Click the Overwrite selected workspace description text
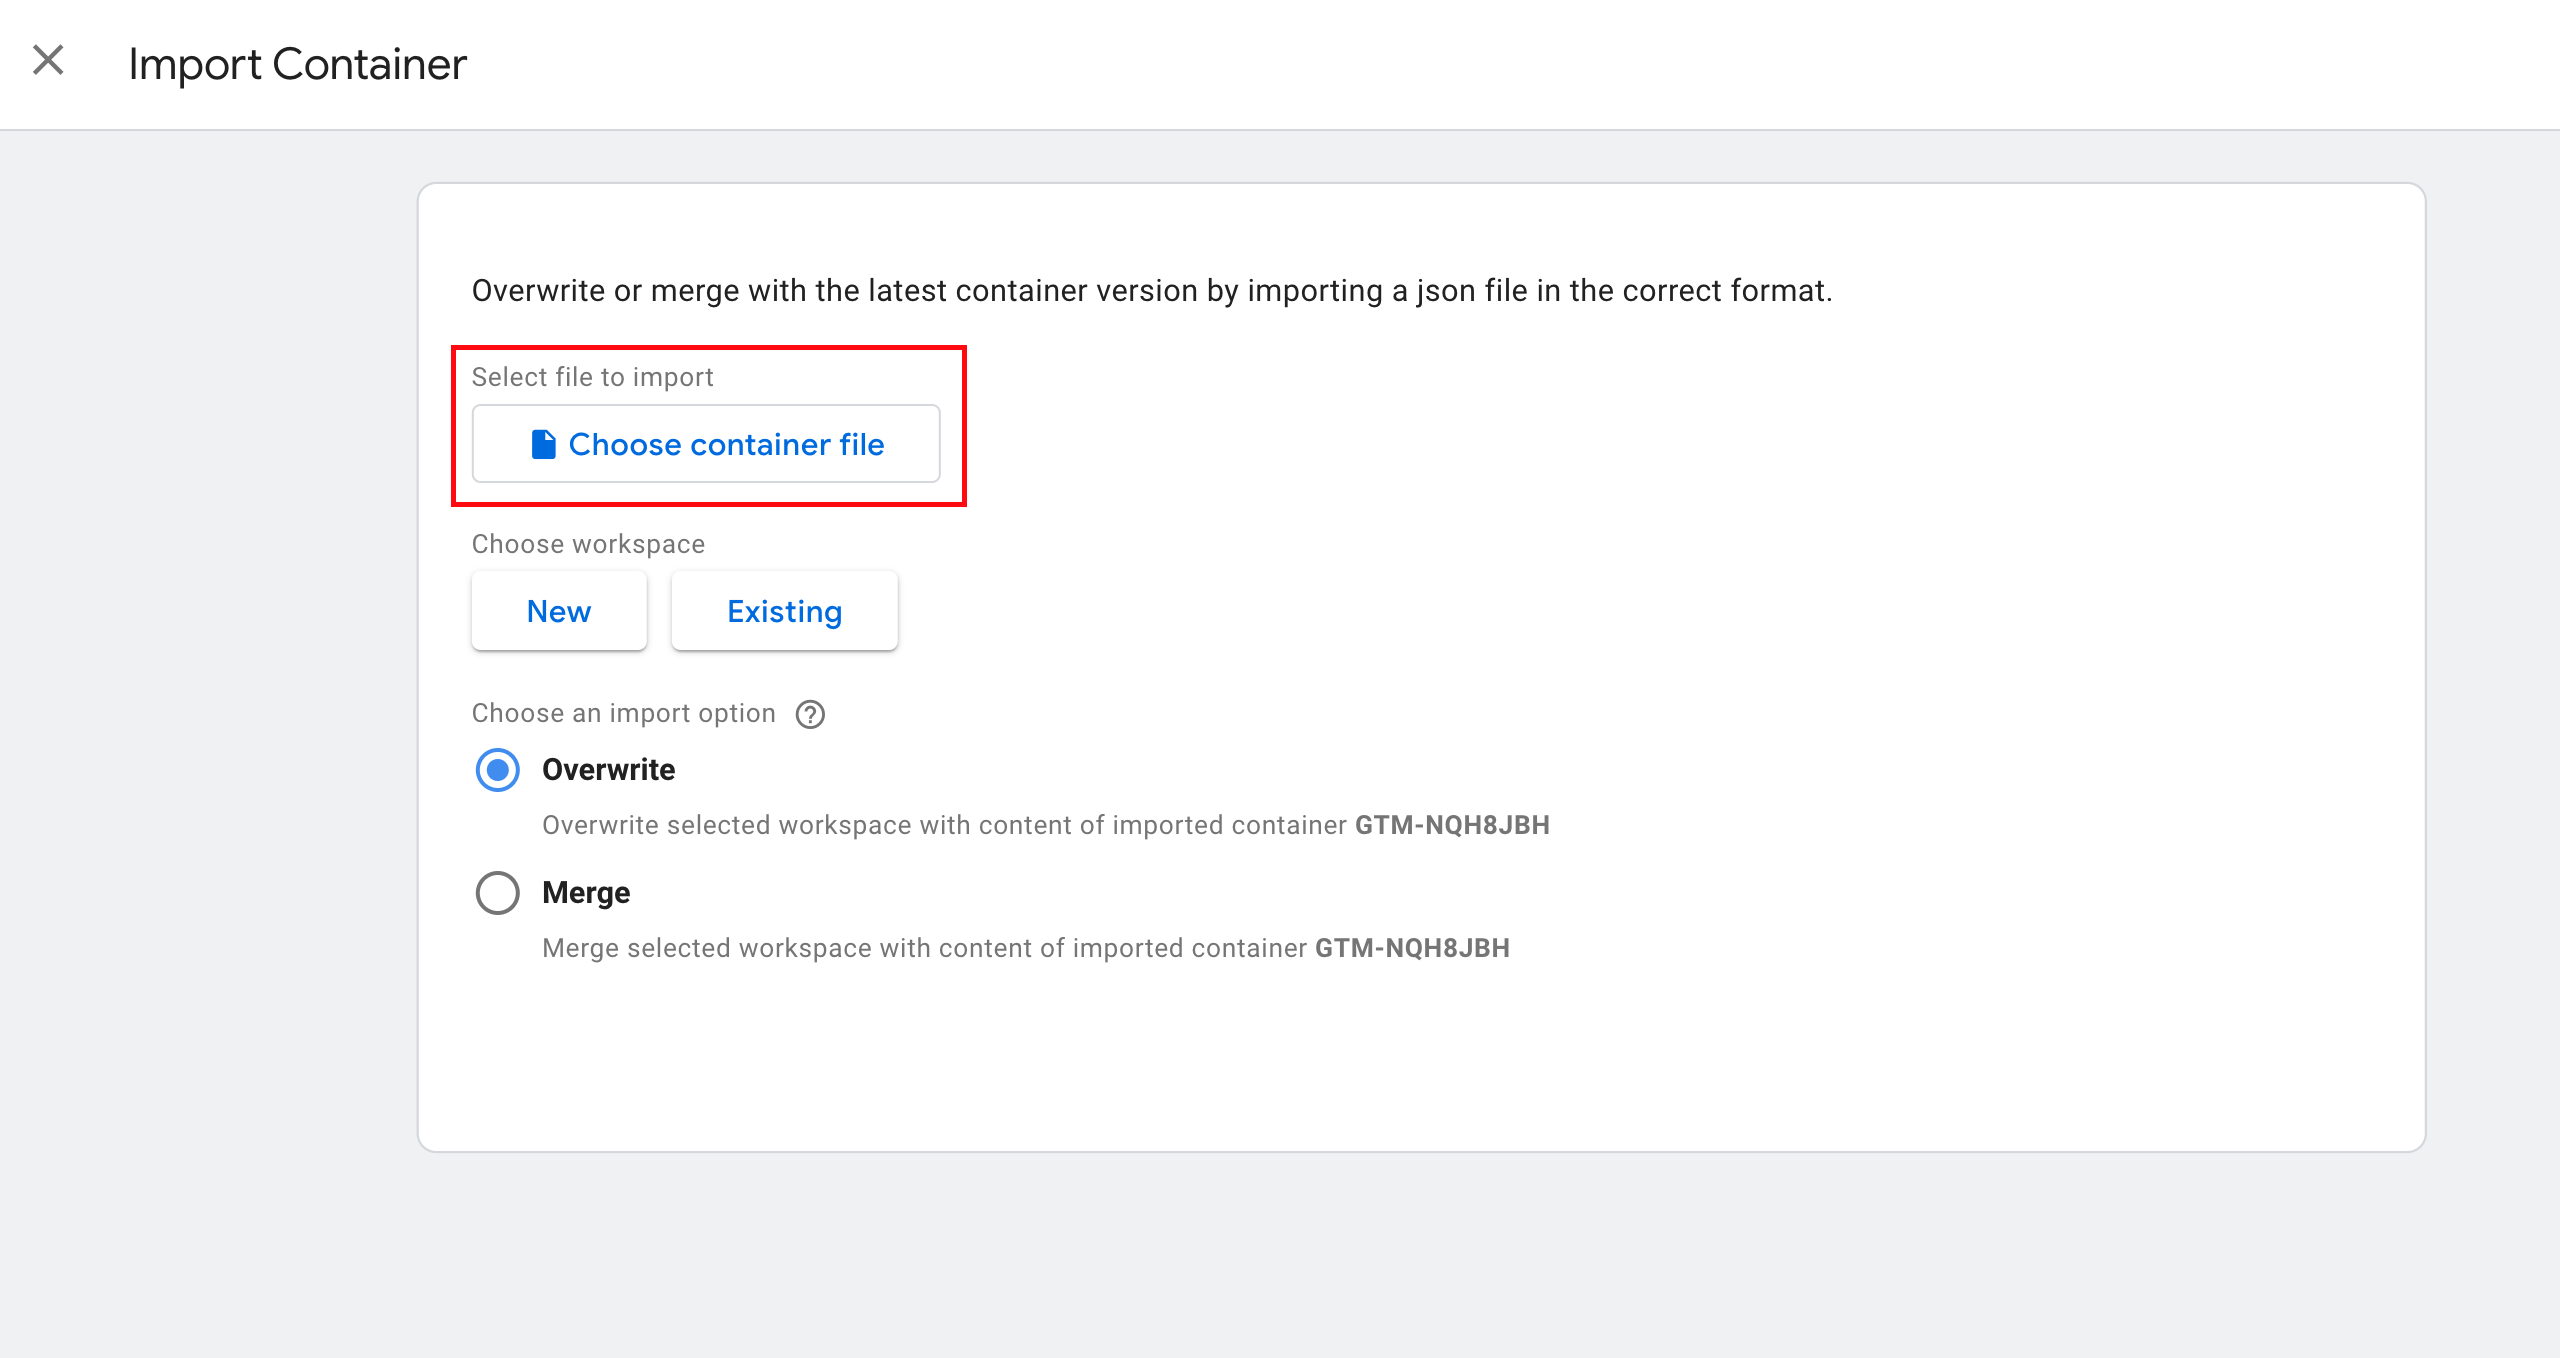 (944, 825)
